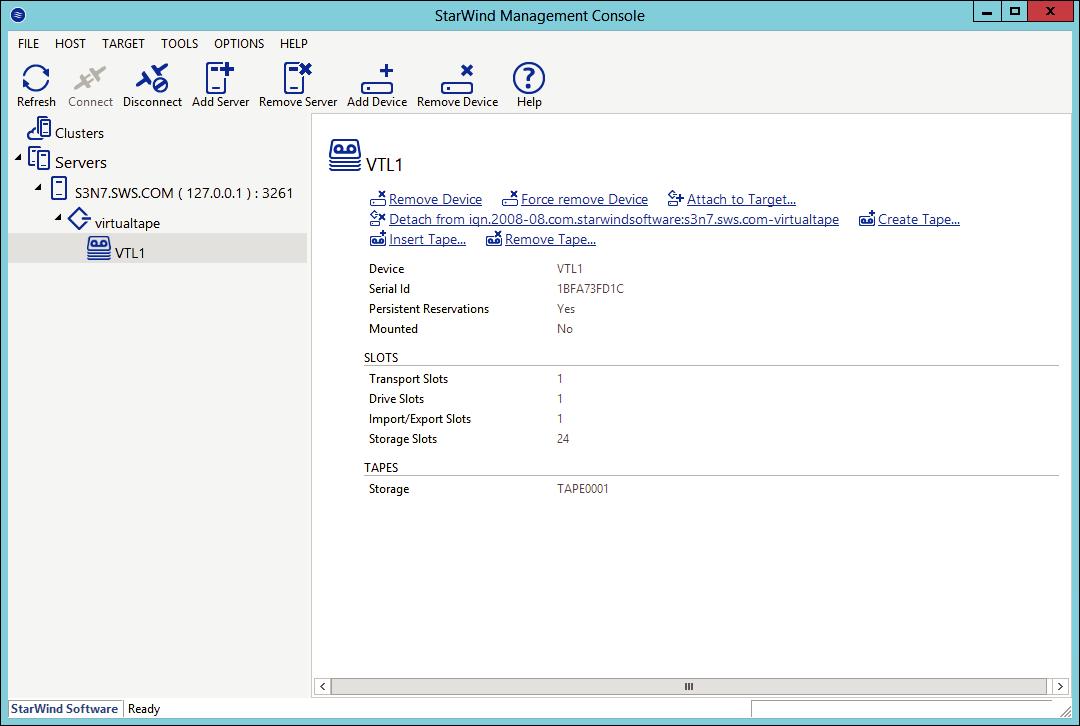Click the Drive Slots label
Viewport: 1080px width, 726px height.
click(x=396, y=399)
